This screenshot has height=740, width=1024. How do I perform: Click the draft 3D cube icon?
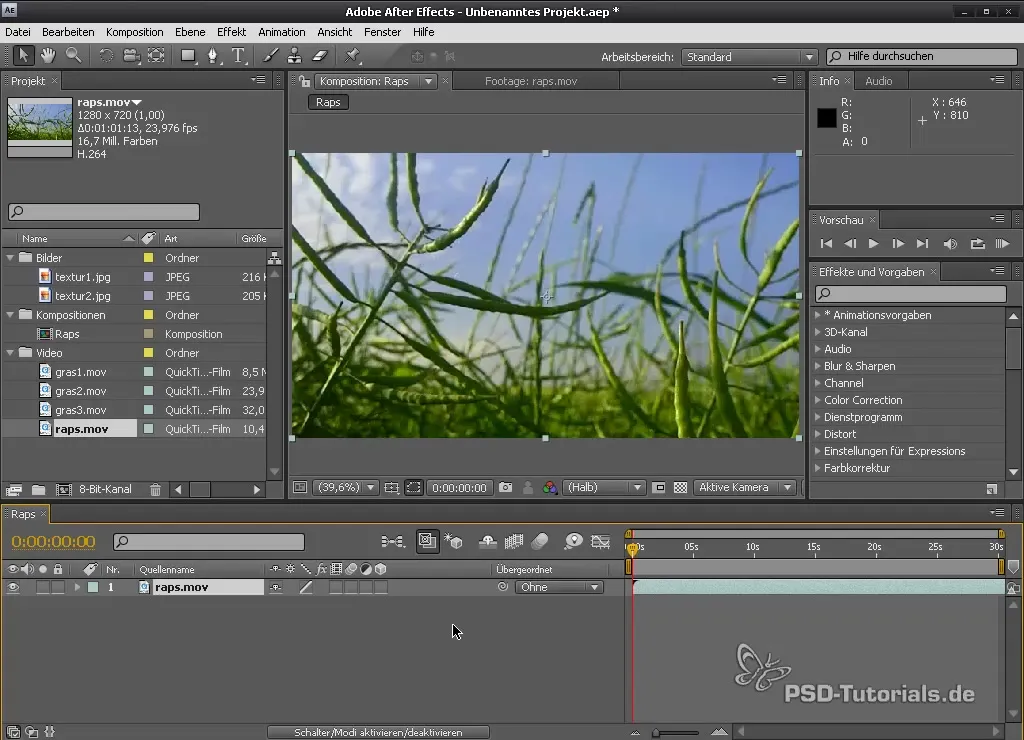[x=453, y=541]
